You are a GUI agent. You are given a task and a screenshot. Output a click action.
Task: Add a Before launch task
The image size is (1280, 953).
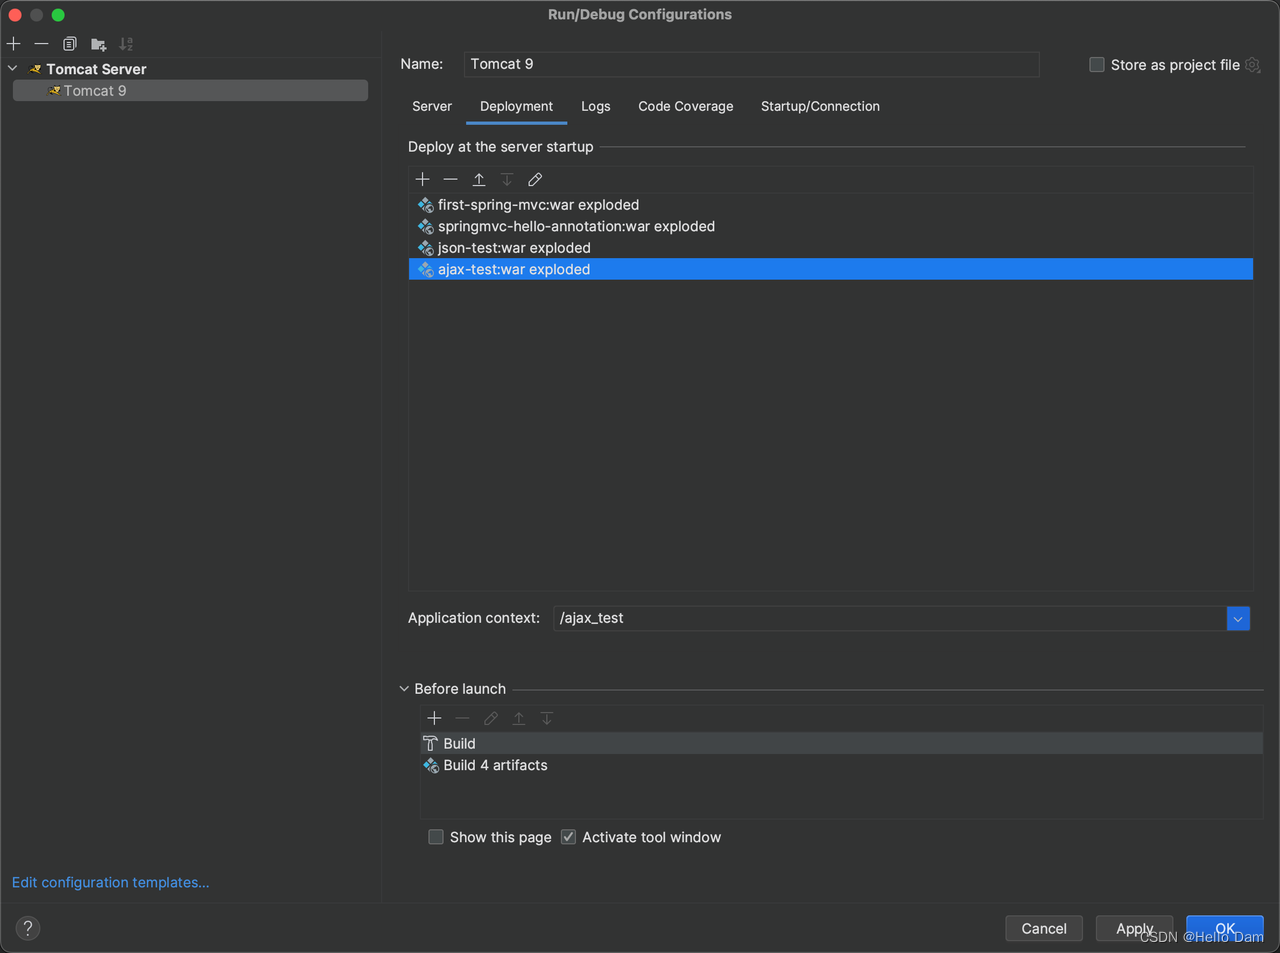[x=434, y=718]
